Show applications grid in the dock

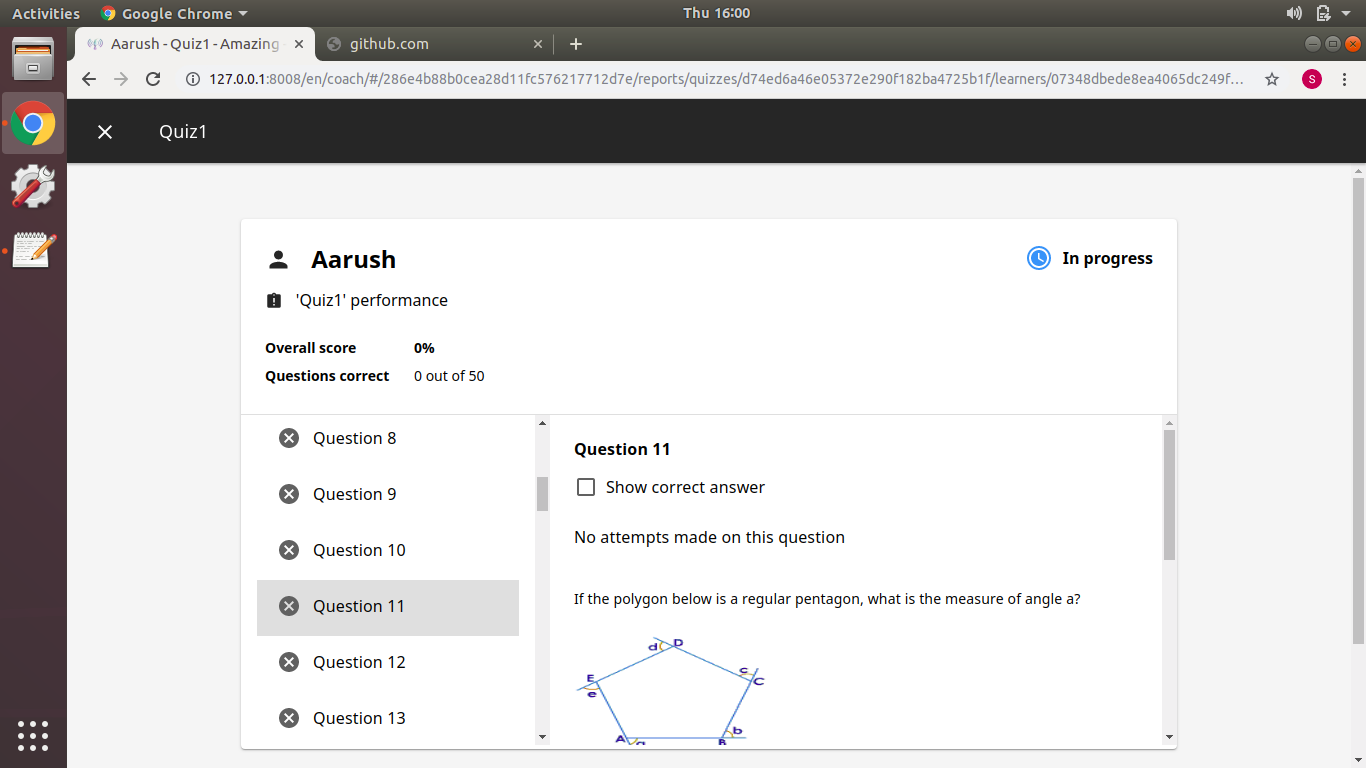[33, 735]
